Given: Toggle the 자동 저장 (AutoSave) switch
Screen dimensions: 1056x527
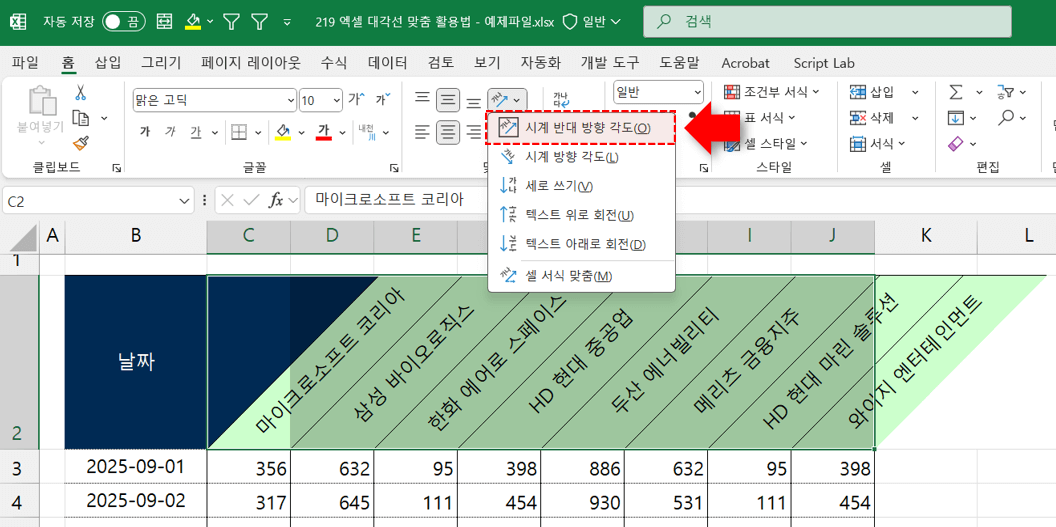Looking at the screenshot, I should coord(123,21).
